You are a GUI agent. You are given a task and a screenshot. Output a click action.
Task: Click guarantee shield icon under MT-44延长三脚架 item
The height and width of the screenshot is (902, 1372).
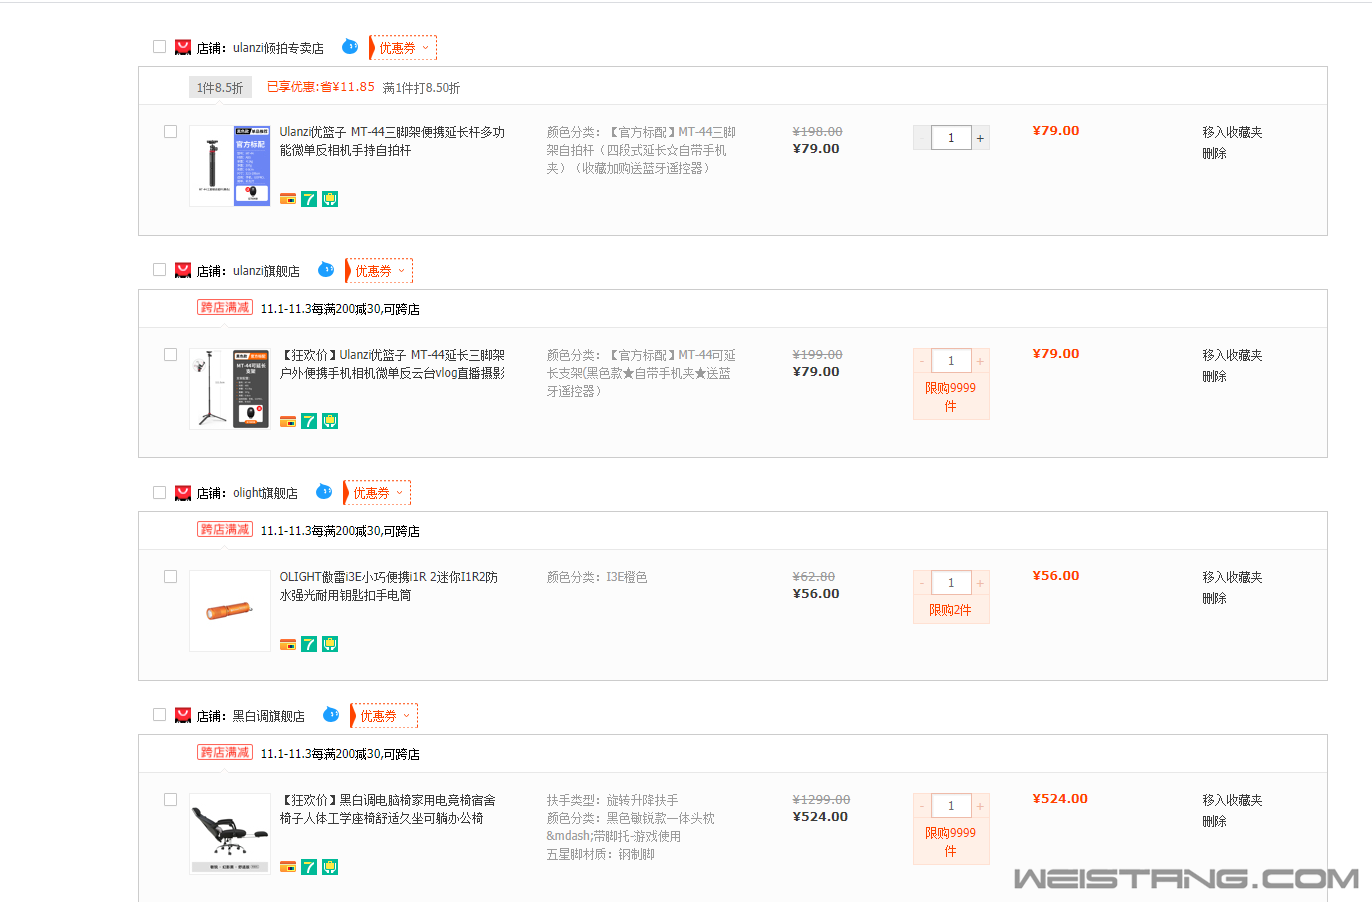330,421
